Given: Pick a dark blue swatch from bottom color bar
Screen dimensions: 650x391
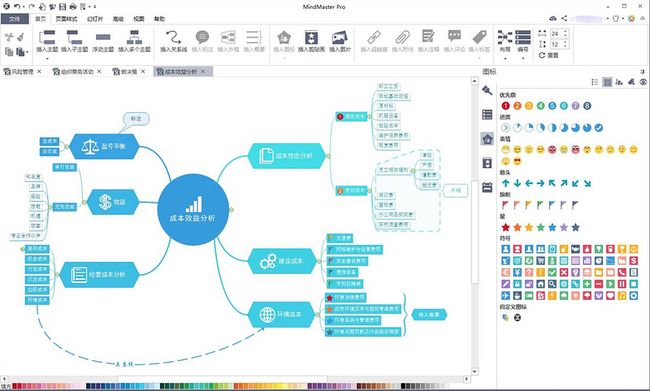Looking at the screenshot, I should pyautogui.click(x=92, y=386).
